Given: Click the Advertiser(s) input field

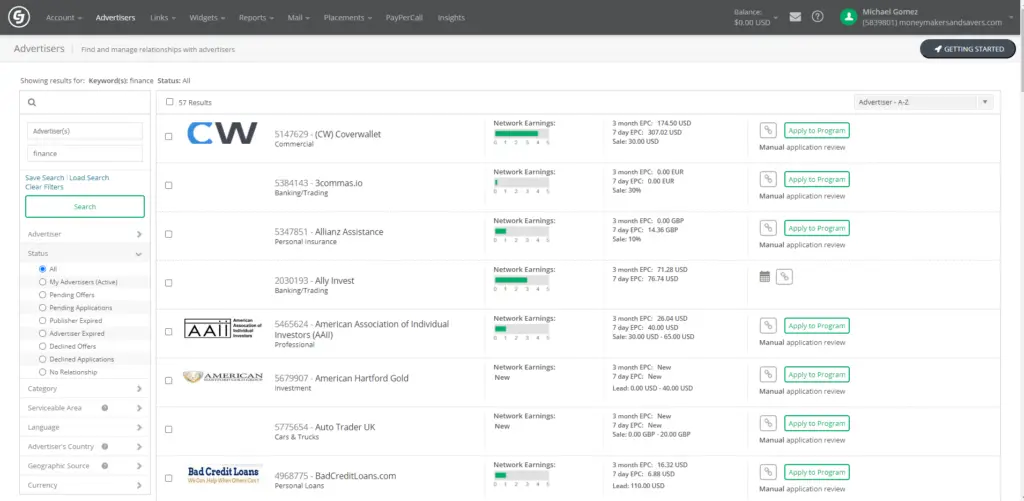Looking at the screenshot, I should [x=85, y=131].
